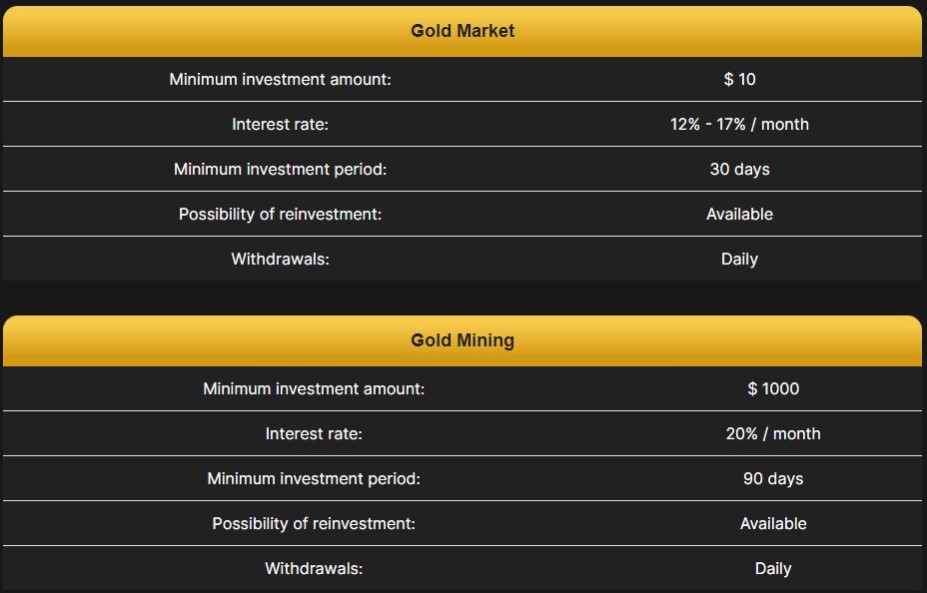The image size is (927, 593).
Task: Click Gold Market's Possibility of reinvestment label
Action: 280,214
